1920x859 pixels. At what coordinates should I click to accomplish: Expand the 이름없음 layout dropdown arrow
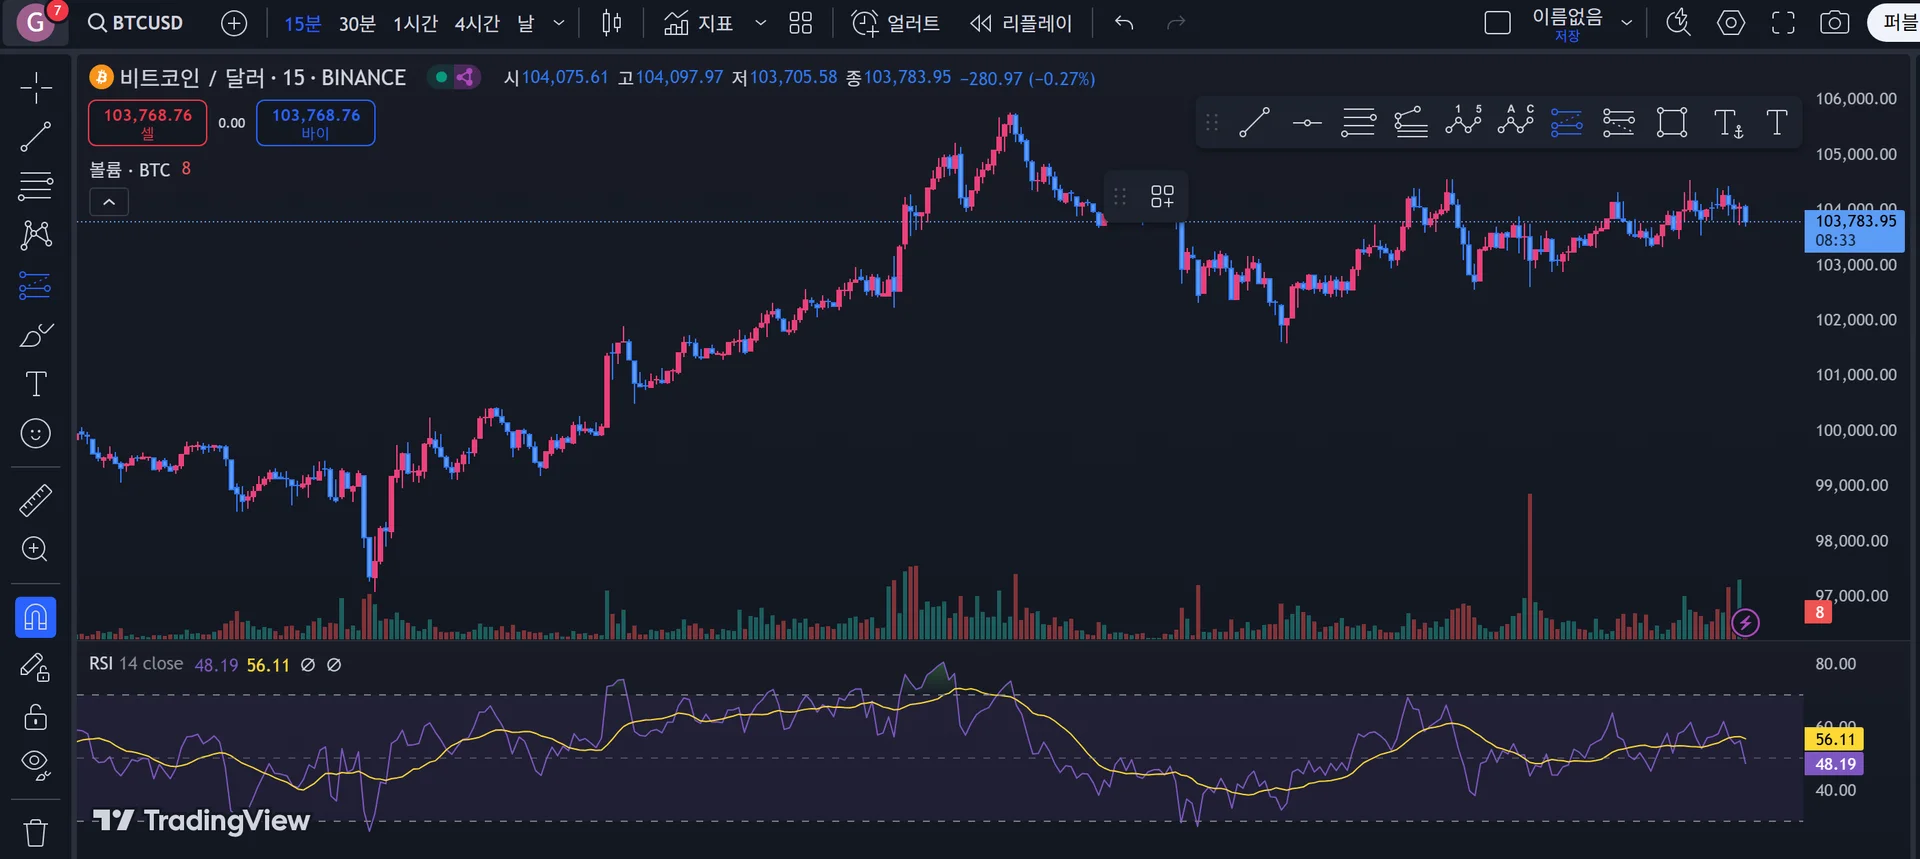pos(1627,23)
